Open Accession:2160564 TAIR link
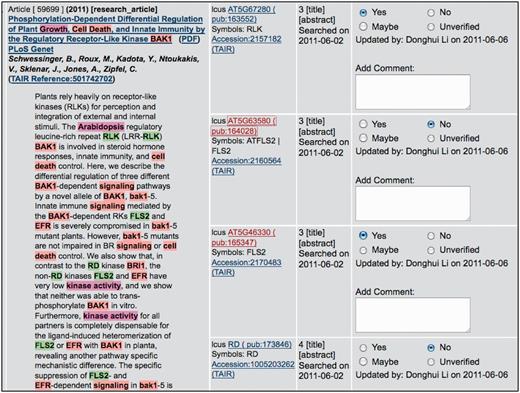The image size is (520, 393). [x=246, y=166]
